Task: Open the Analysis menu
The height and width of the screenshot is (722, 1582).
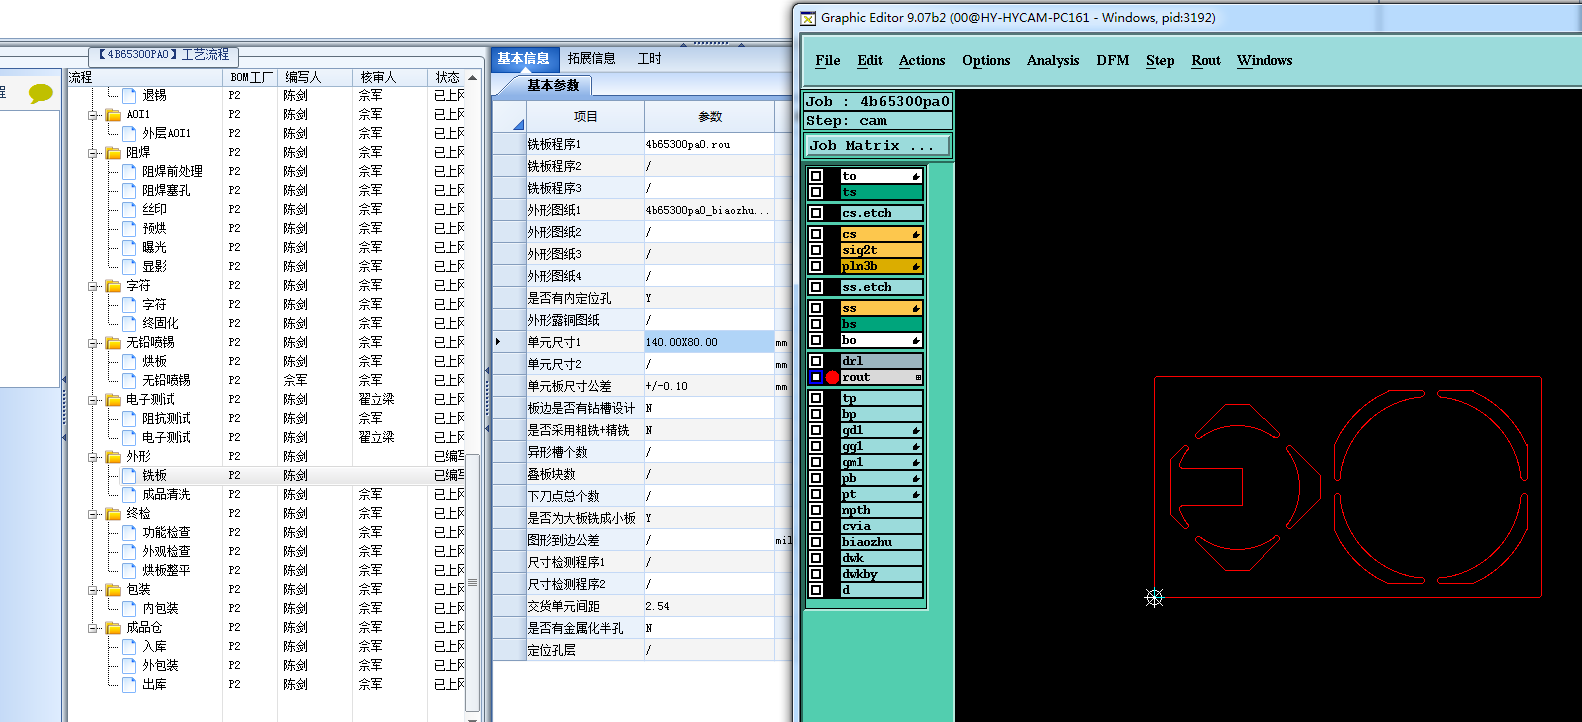Action: coord(1053,61)
